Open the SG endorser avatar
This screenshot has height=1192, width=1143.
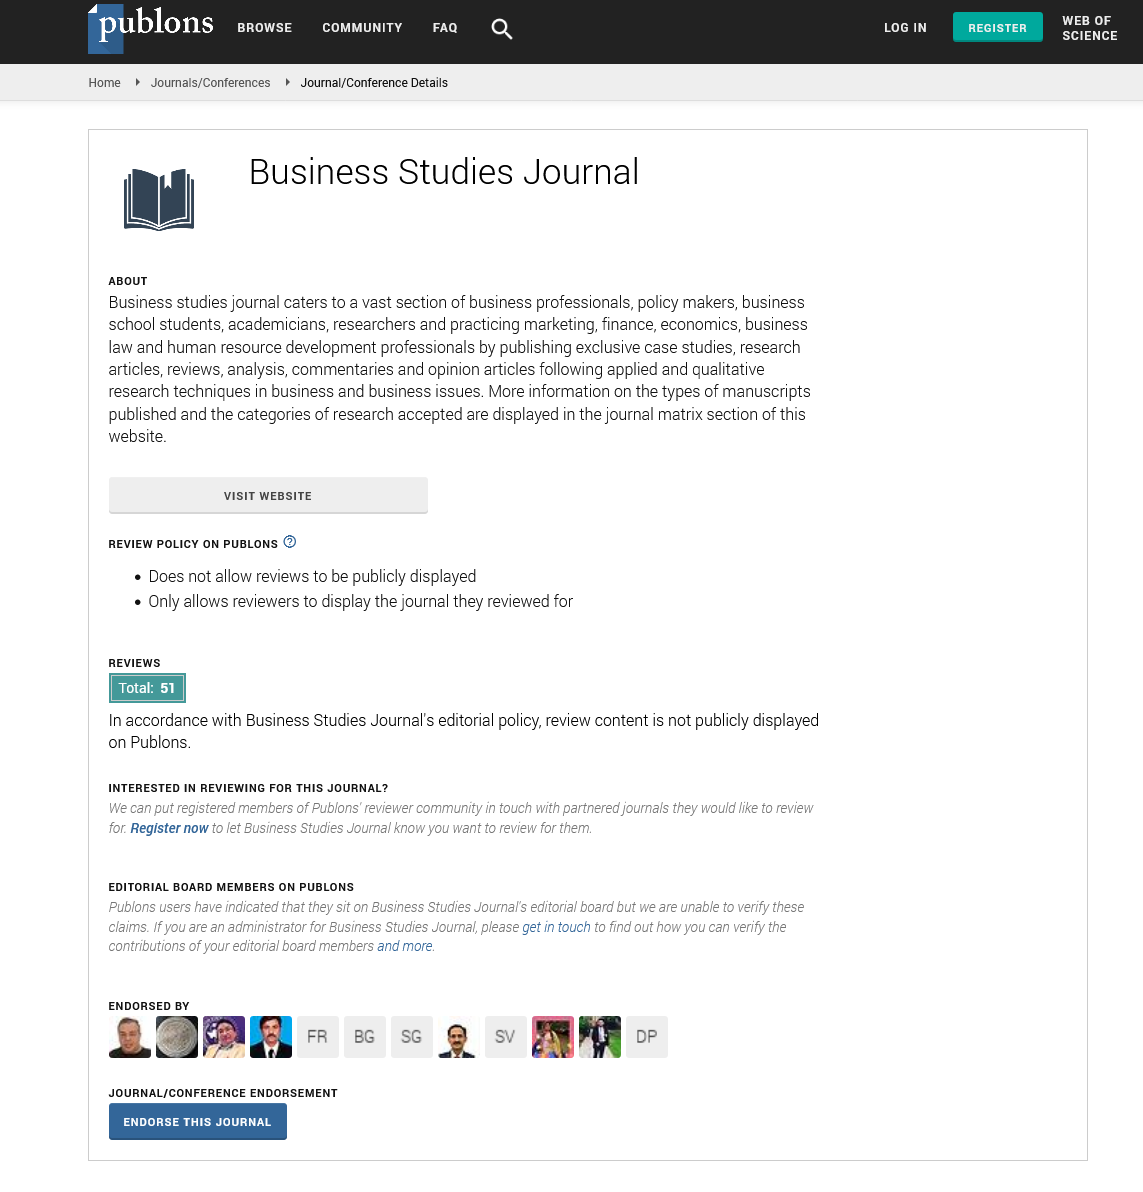point(412,1037)
